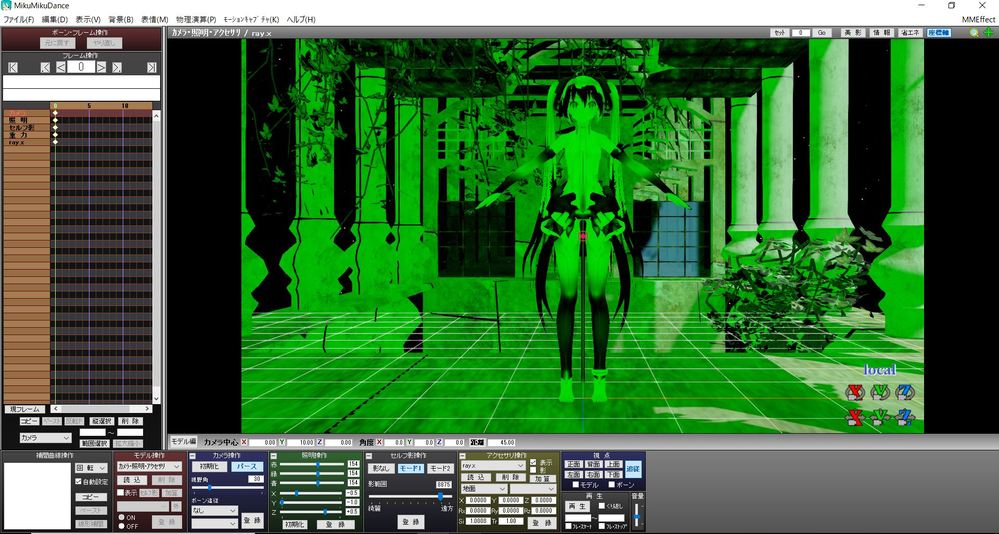Toggle the くり返し repeat playback checkbox
The width and height of the screenshot is (999, 534).
pos(601,506)
